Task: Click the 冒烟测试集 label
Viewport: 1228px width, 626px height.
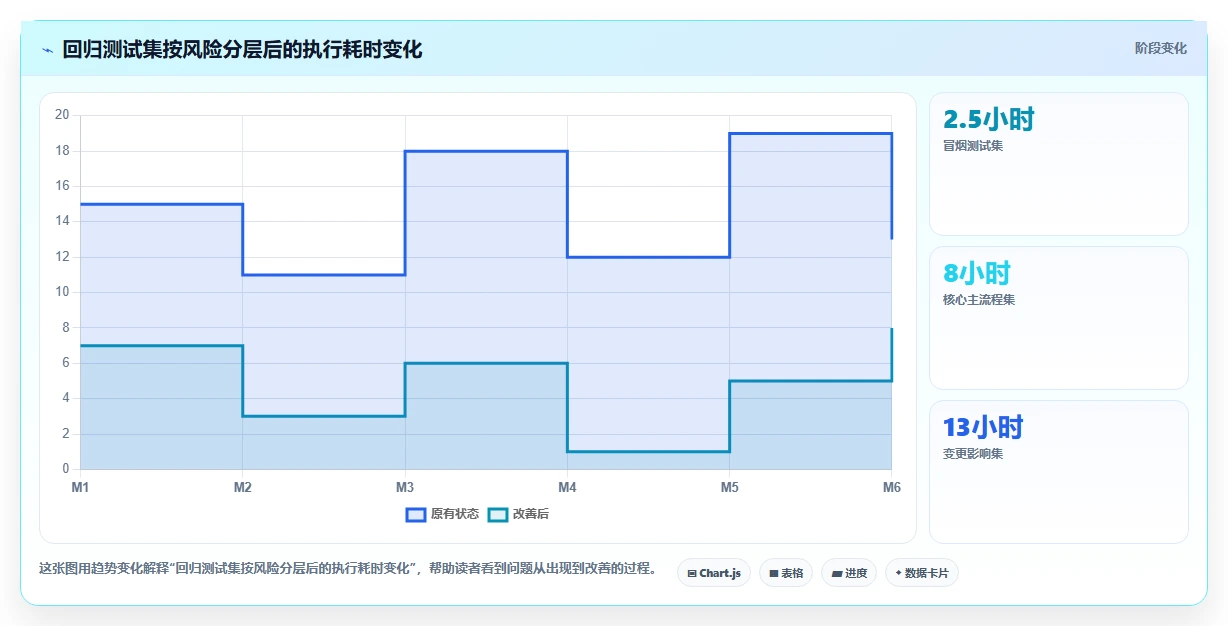Action: tap(973, 146)
